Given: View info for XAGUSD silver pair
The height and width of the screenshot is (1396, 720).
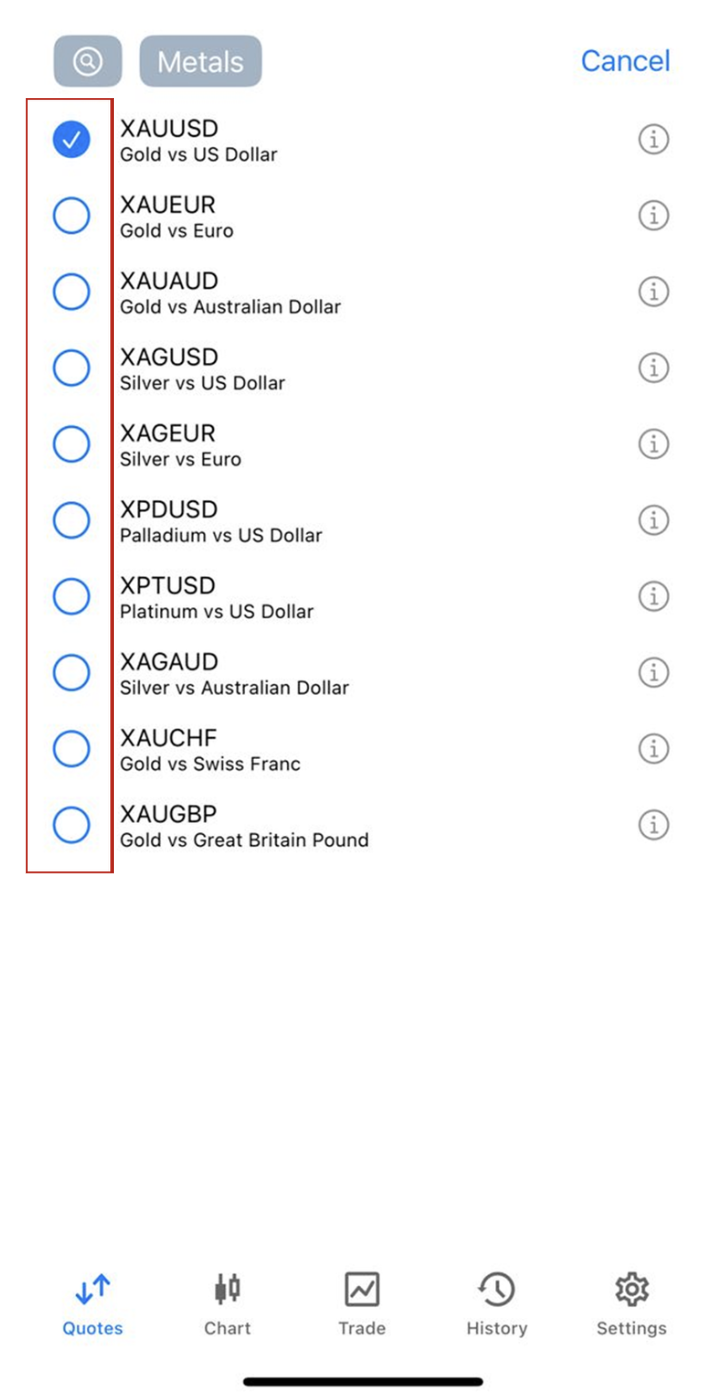Looking at the screenshot, I should [x=653, y=368].
